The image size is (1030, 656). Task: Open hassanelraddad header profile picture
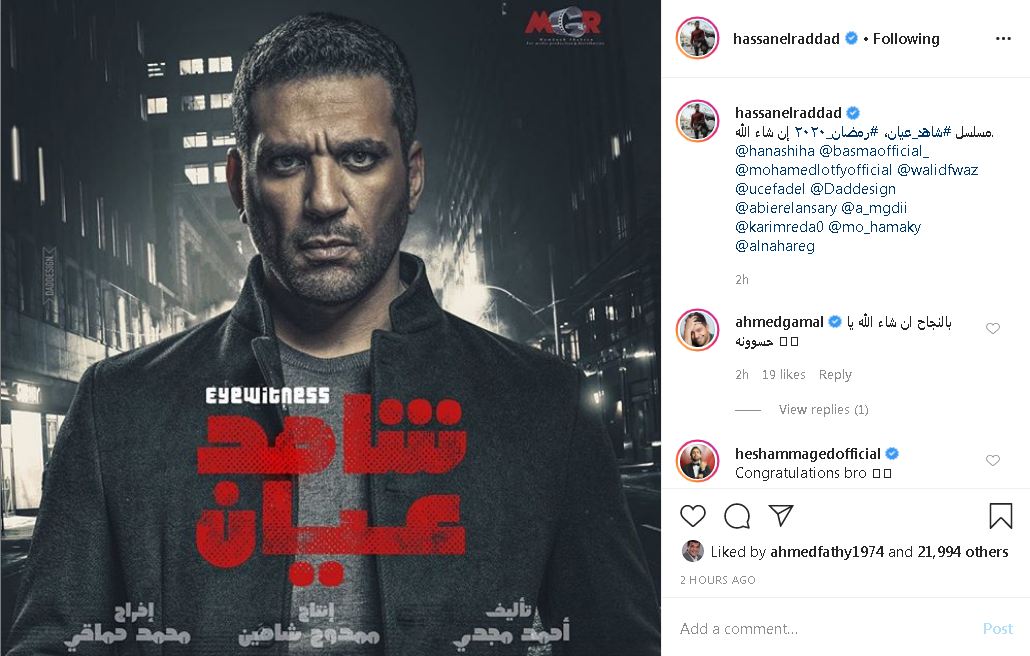pyautogui.click(x=698, y=39)
